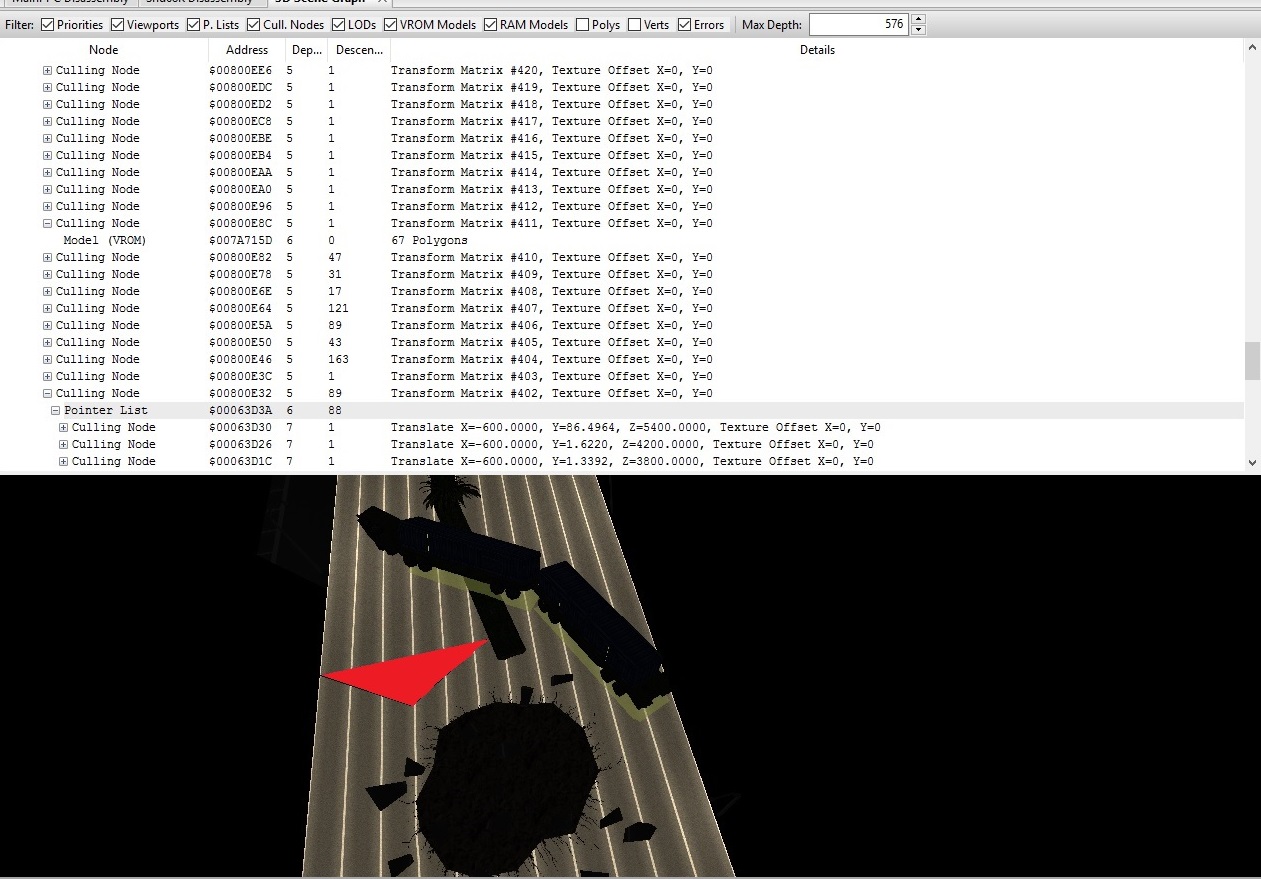
Task: Expand Culling Node at $00800EB4
Action: click(x=47, y=156)
